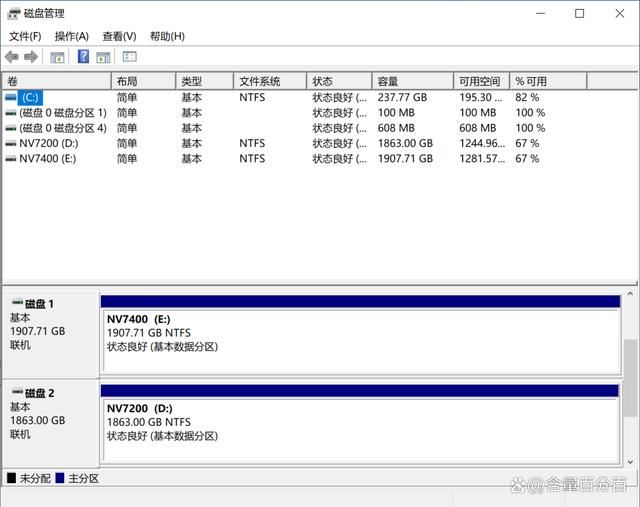This screenshot has height=507, width=640.
Task: Sort by the 文件系统 column header
Action: (259, 81)
